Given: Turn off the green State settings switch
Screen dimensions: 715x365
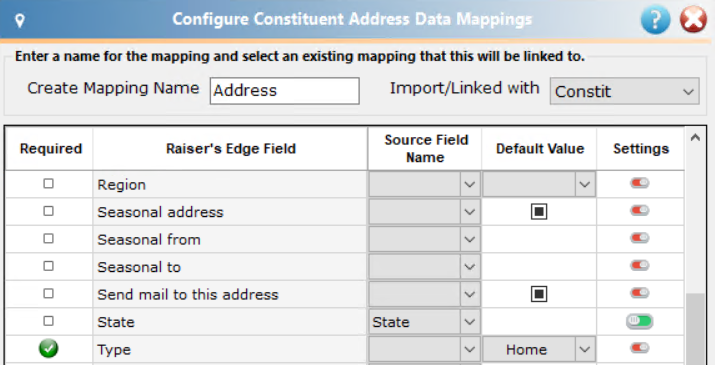Looking at the screenshot, I should 640,321.
